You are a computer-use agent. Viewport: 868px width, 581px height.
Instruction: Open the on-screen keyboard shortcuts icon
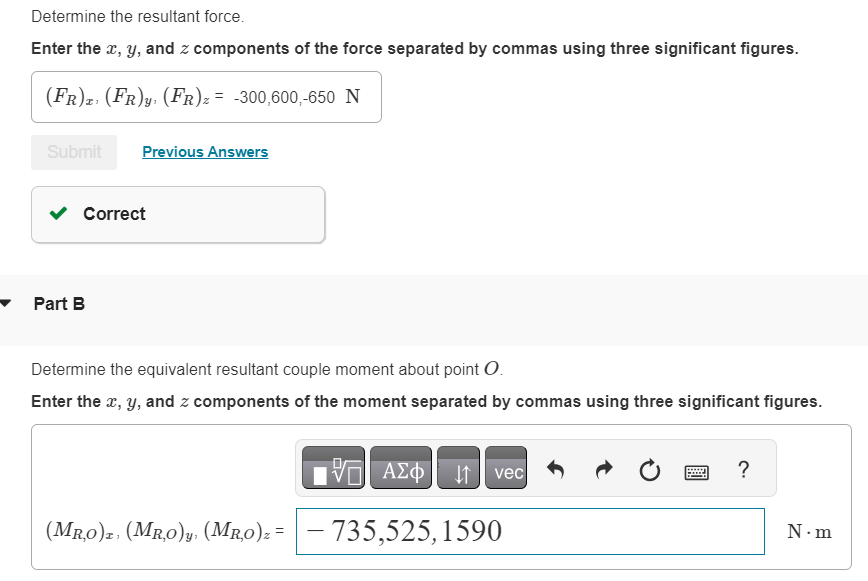(696, 468)
